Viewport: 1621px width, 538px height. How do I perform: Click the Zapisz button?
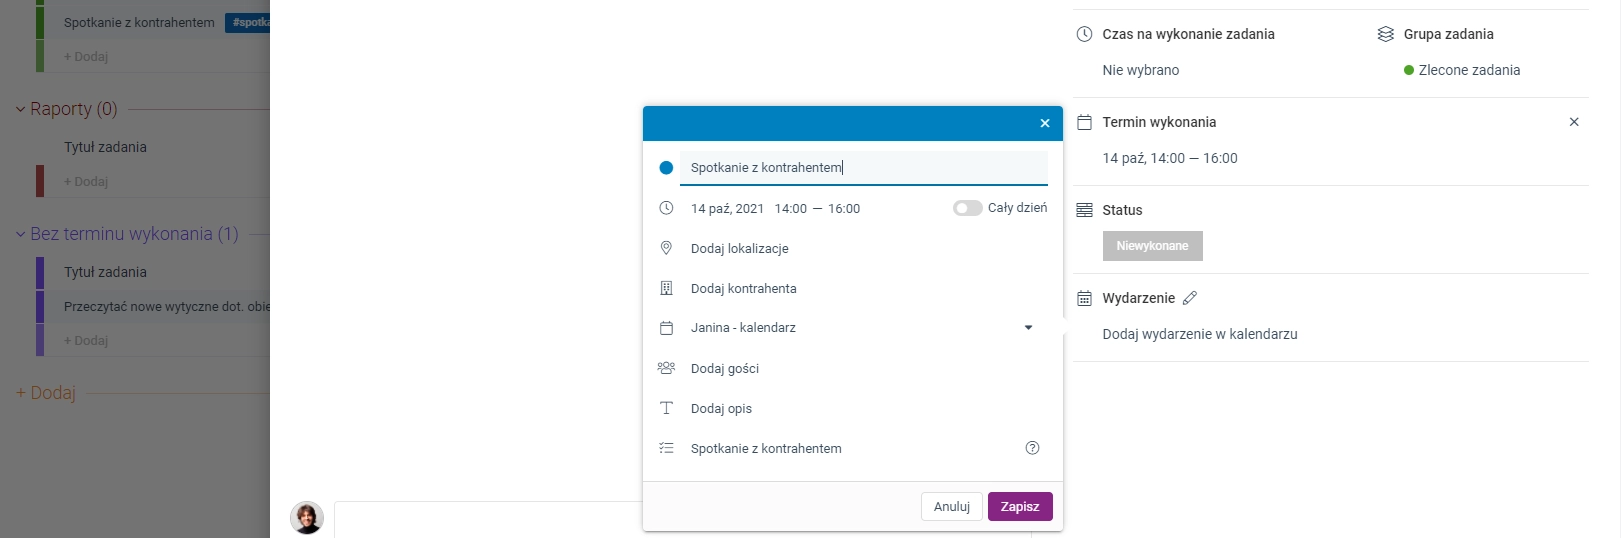(1020, 507)
